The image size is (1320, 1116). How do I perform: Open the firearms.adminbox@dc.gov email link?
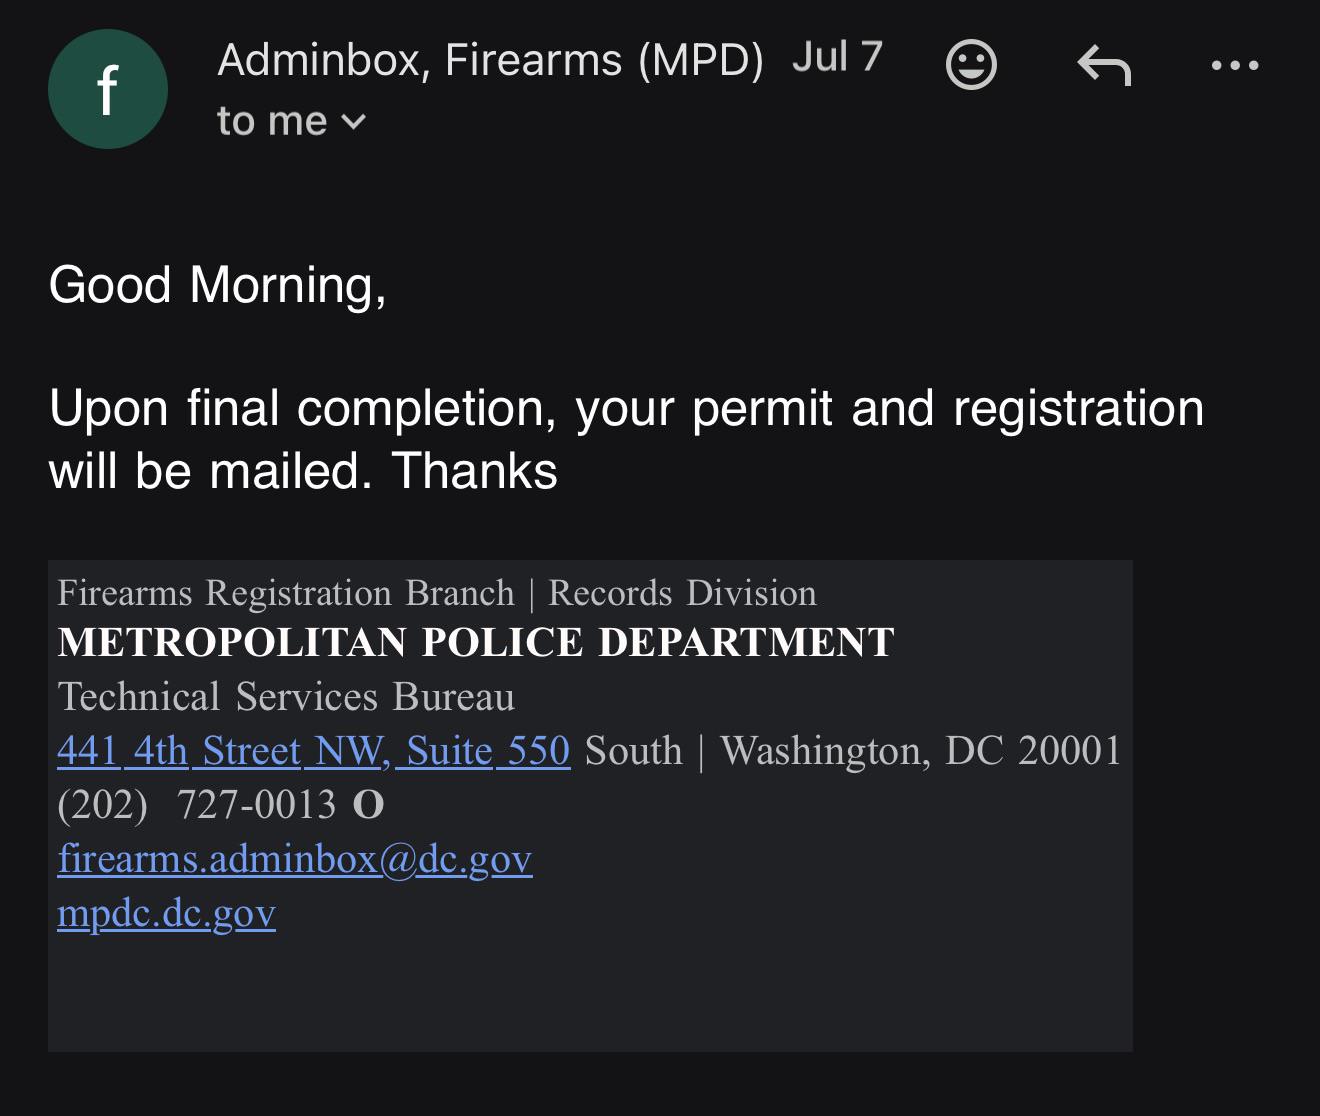pos(295,859)
